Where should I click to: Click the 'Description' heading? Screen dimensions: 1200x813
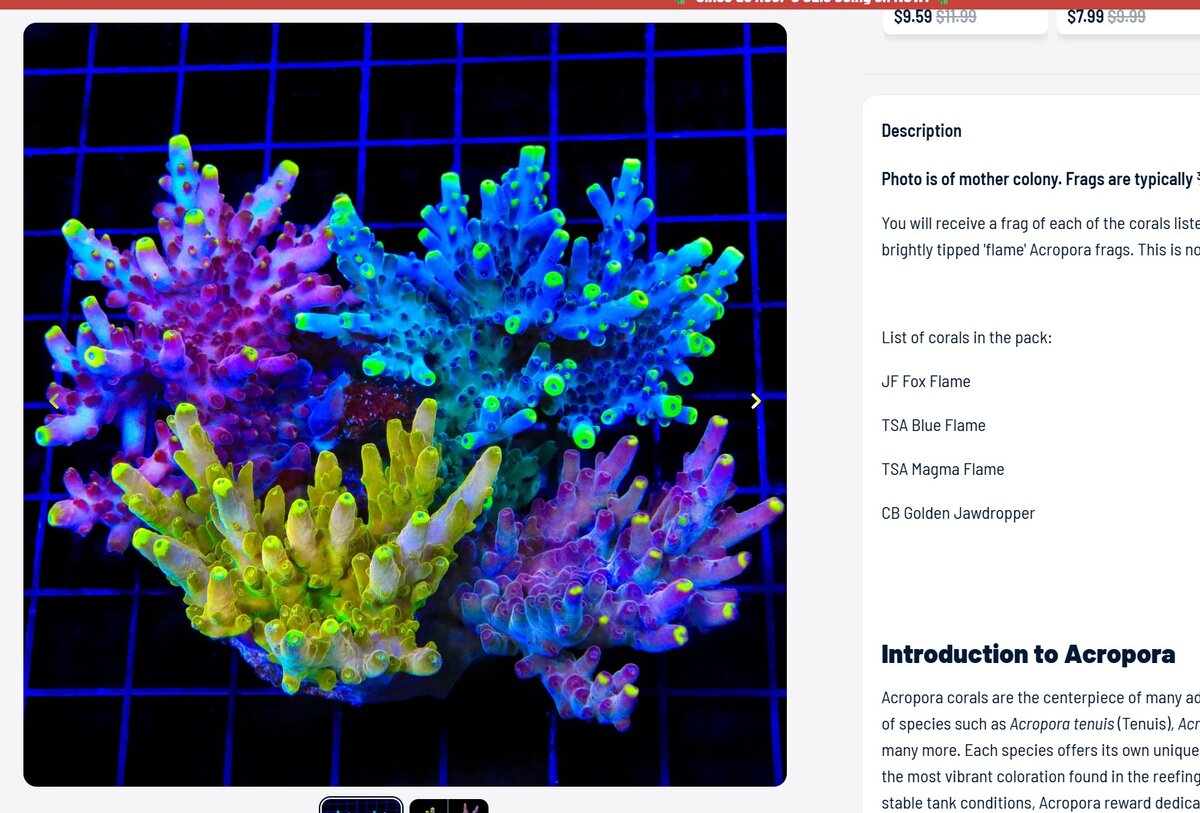tap(921, 131)
